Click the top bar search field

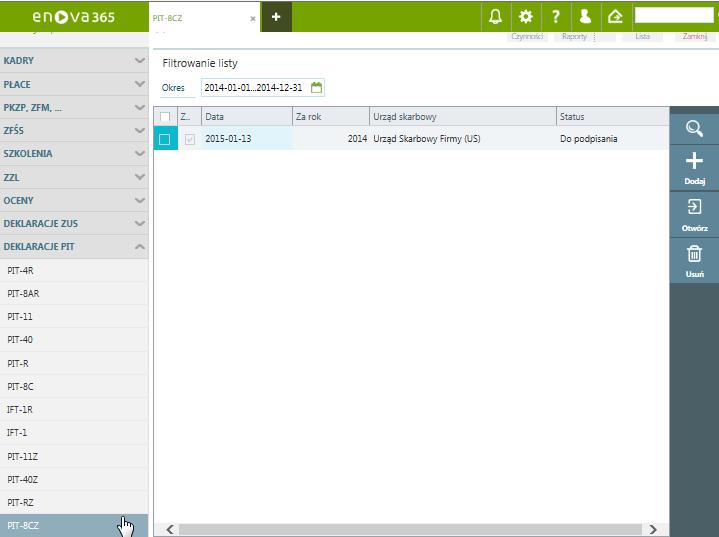[x=674, y=16]
